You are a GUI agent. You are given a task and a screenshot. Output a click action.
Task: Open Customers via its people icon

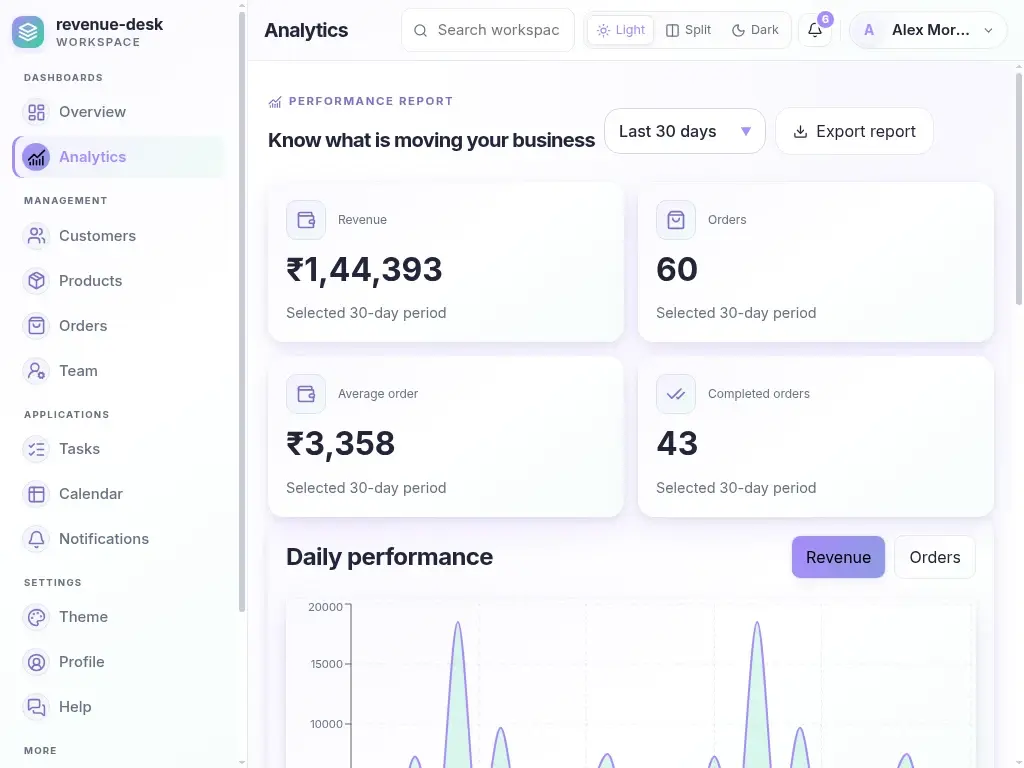coord(37,236)
